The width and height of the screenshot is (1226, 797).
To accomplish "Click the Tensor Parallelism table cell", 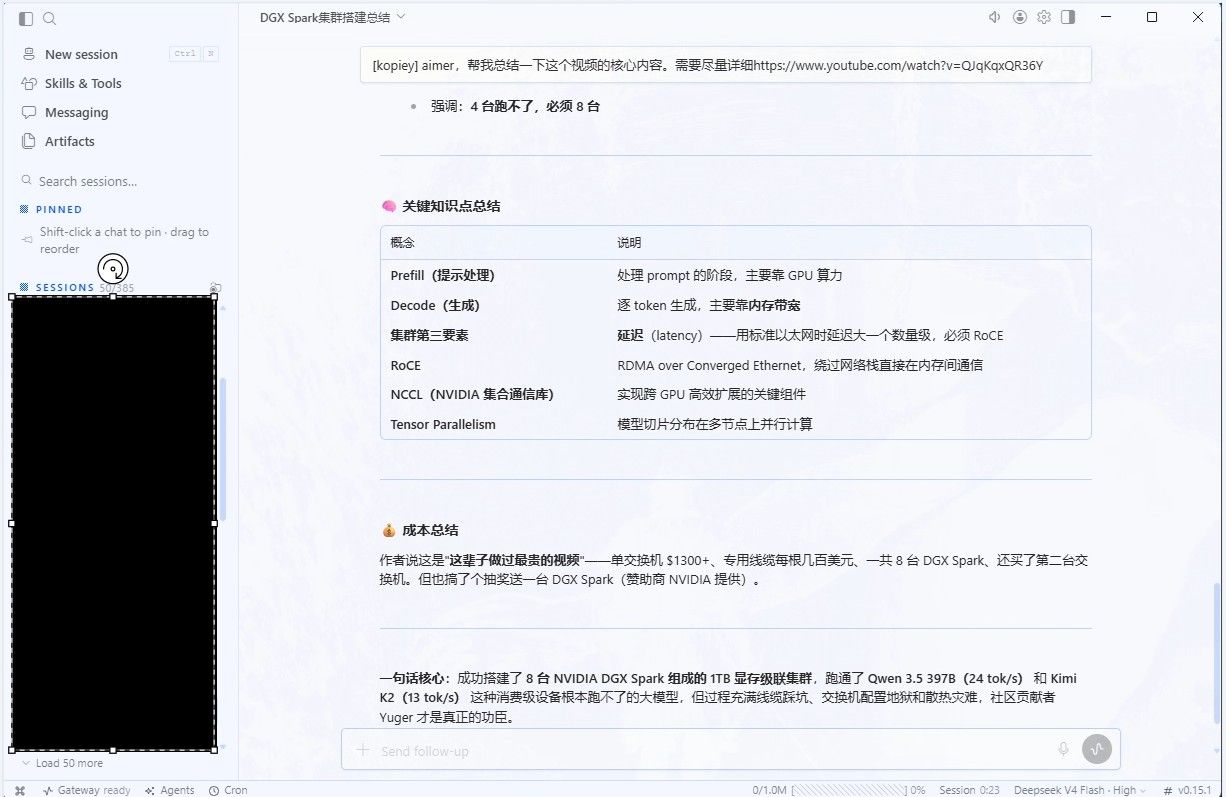I will click(443, 424).
